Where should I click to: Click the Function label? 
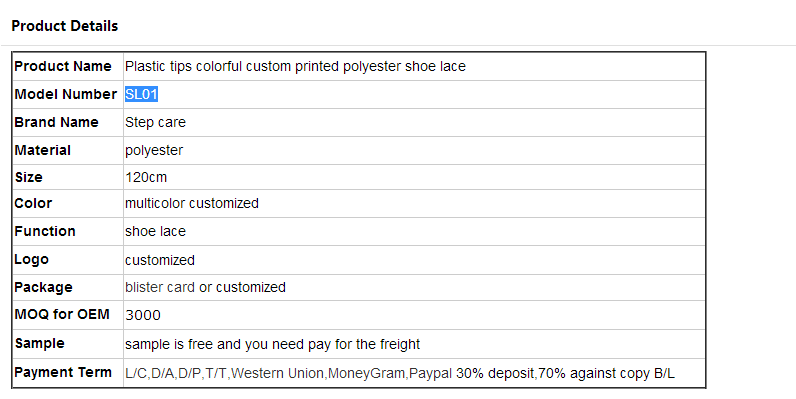tap(45, 231)
